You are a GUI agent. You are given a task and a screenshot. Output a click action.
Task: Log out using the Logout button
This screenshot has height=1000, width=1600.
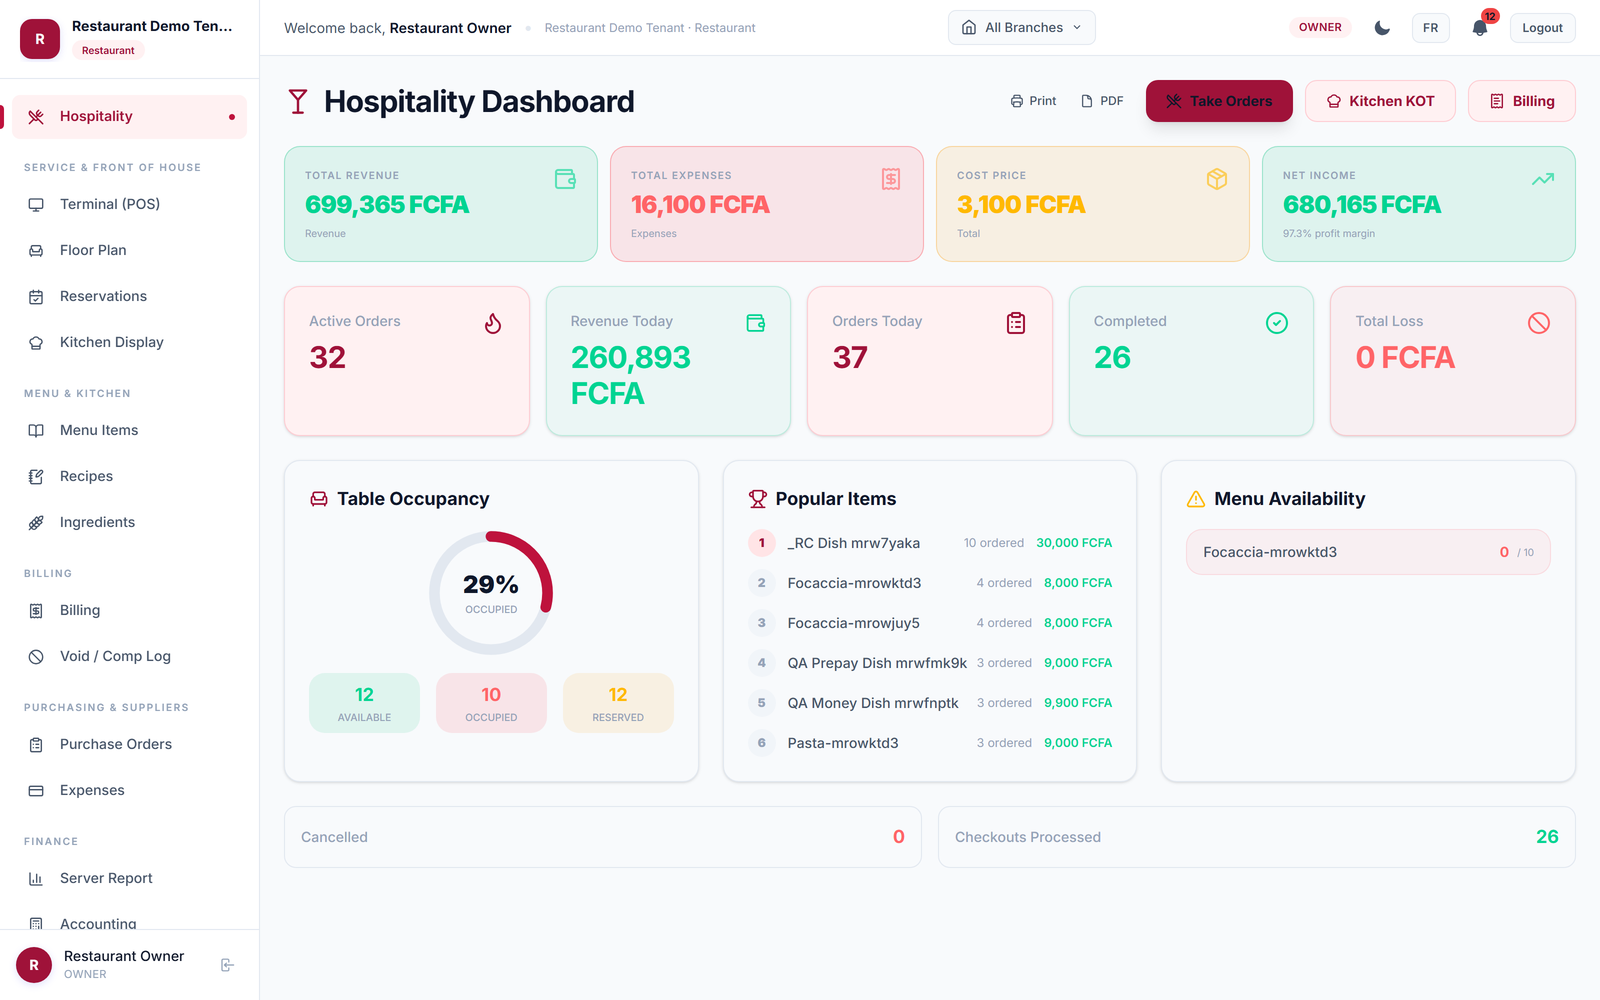point(1542,28)
